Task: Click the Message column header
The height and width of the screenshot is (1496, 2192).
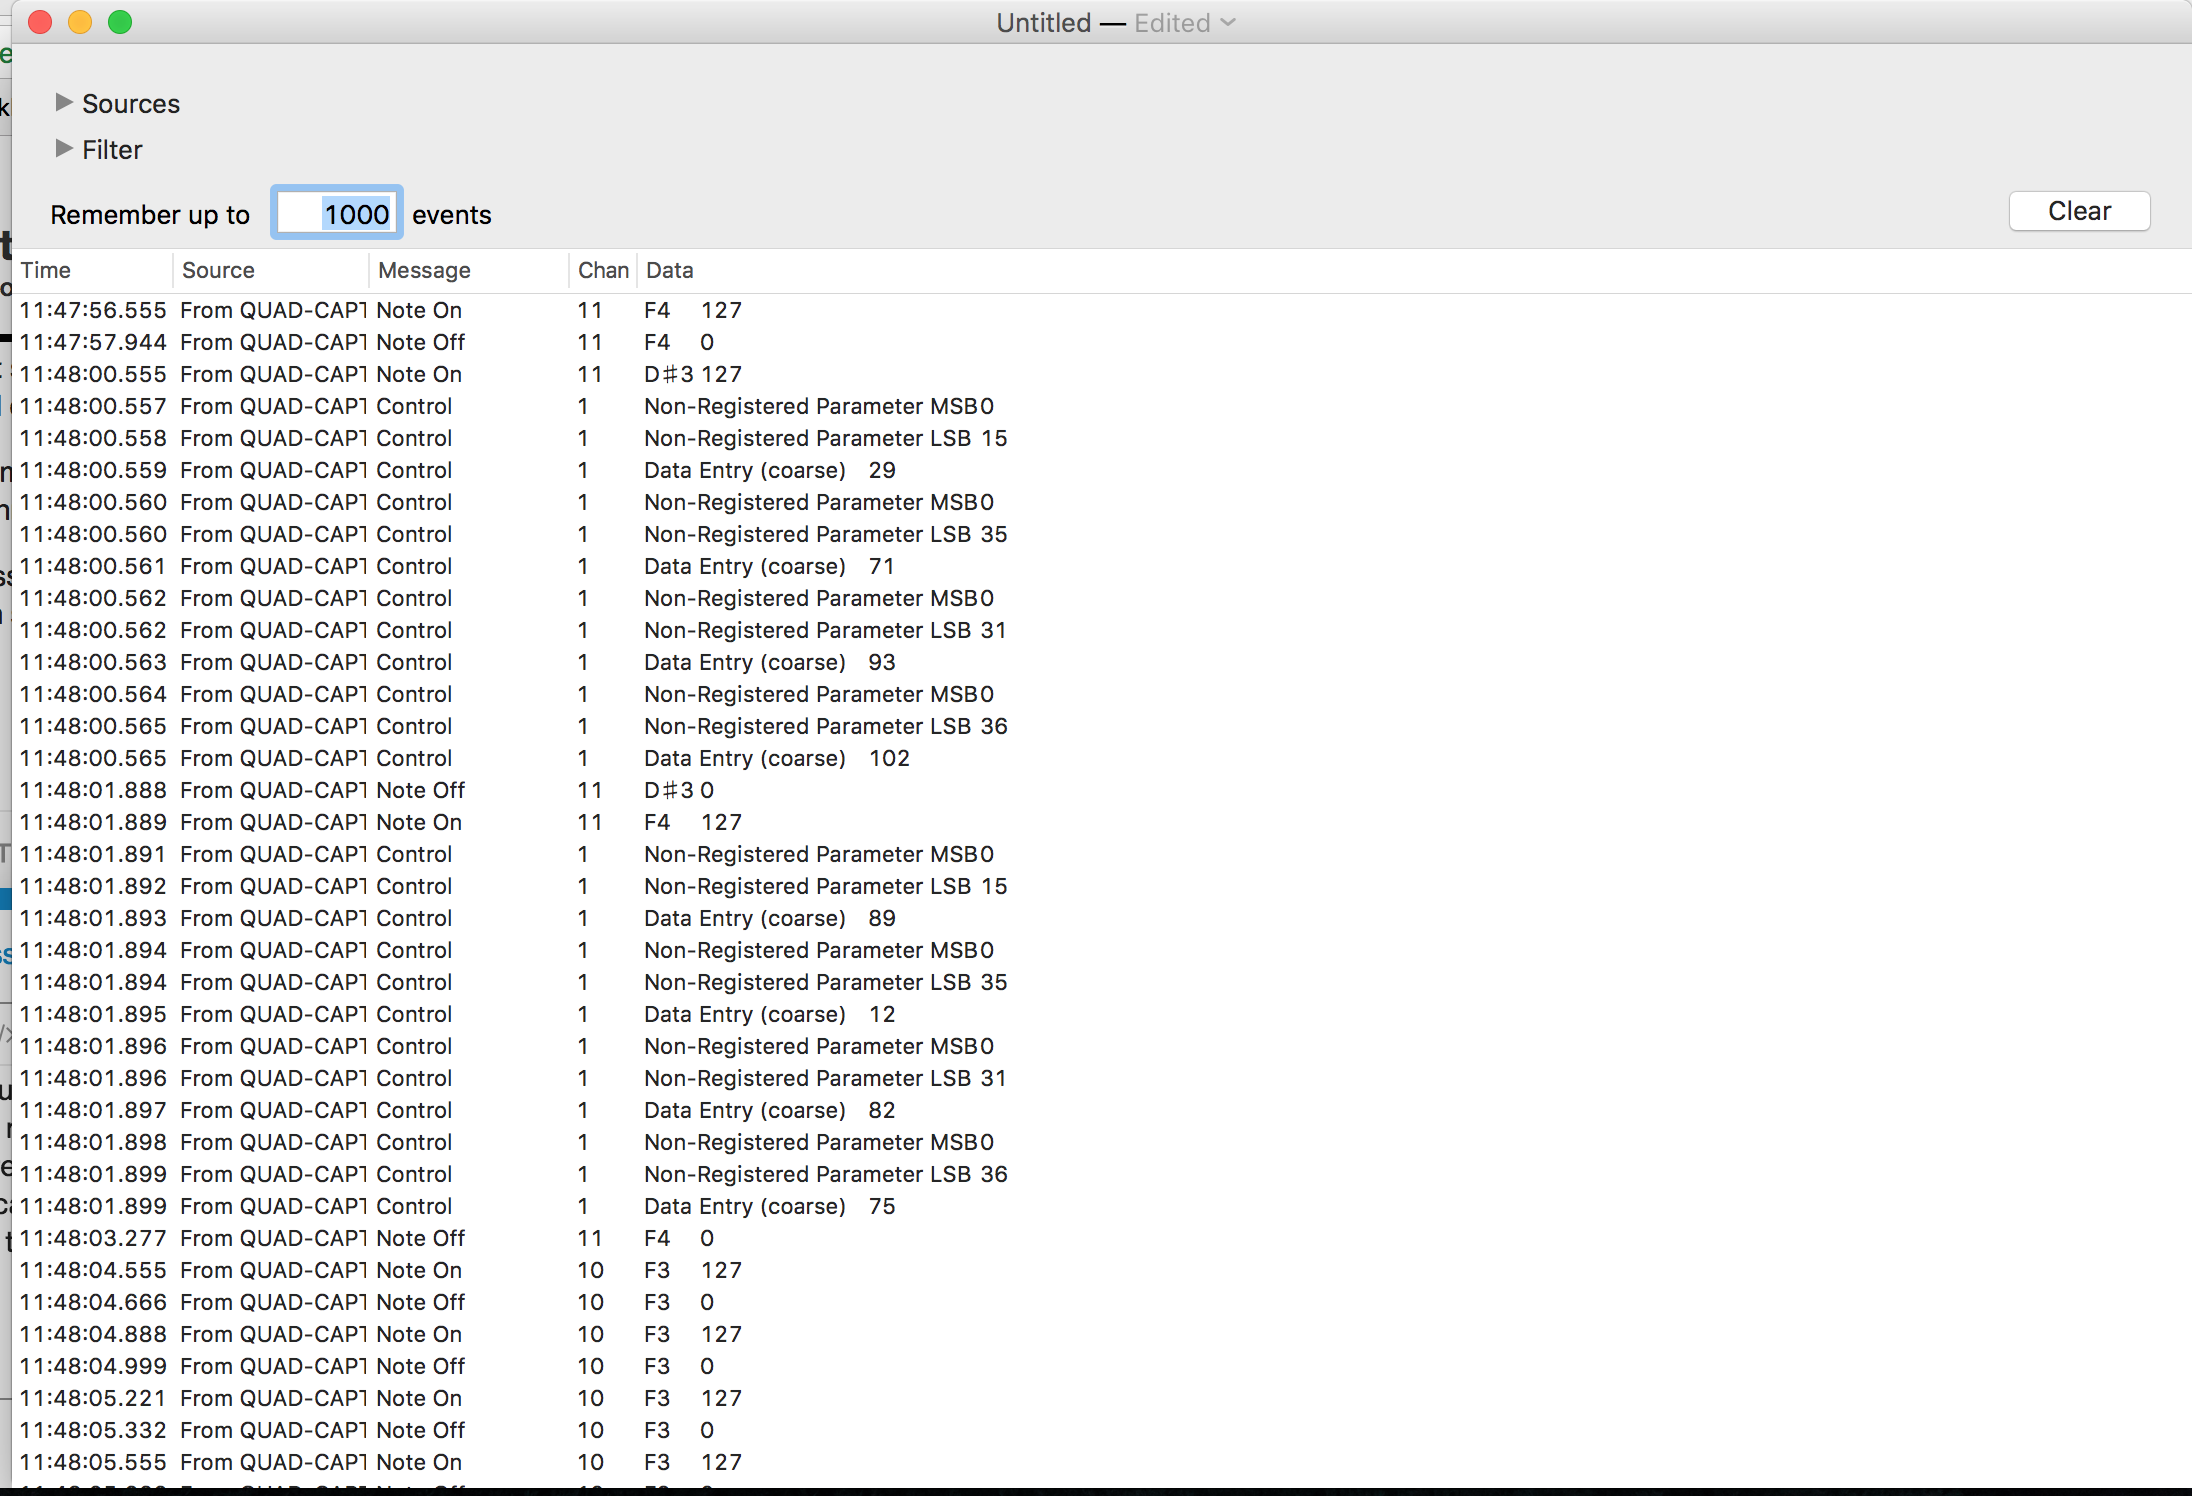Action: pyautogui.click(x=469, y=270)
